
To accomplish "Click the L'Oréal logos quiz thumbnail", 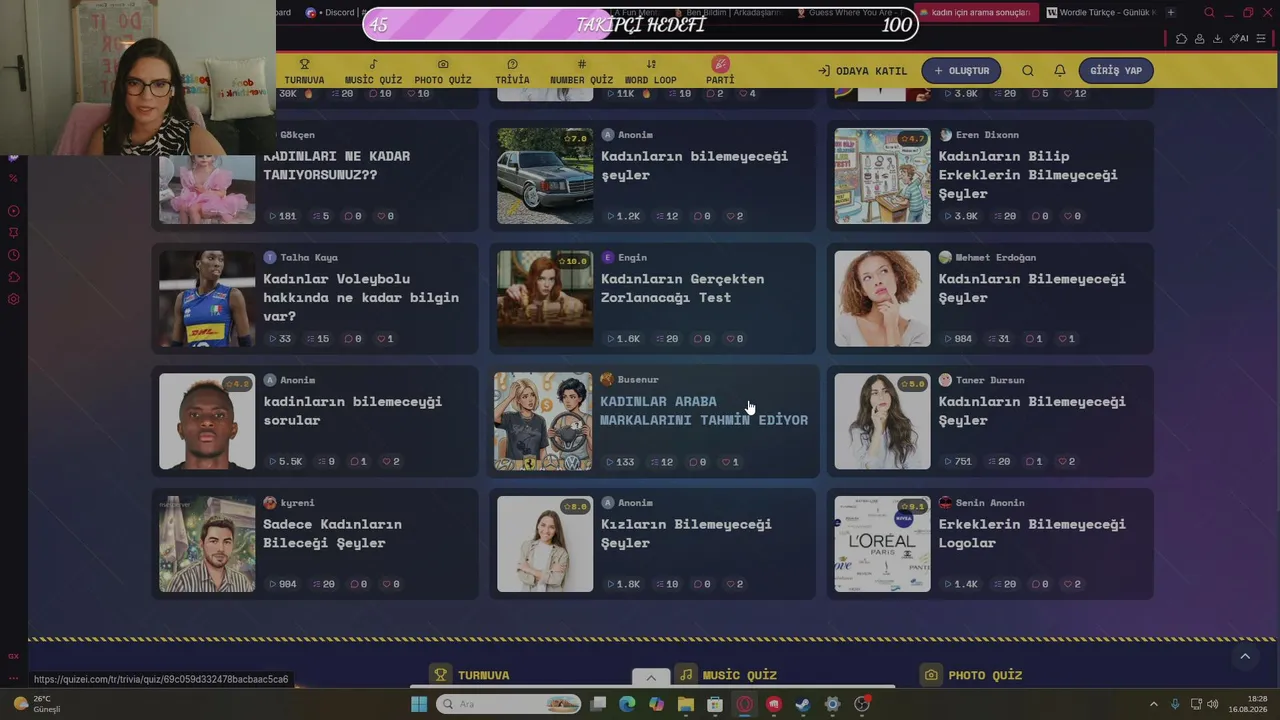I will click(883, 544).
